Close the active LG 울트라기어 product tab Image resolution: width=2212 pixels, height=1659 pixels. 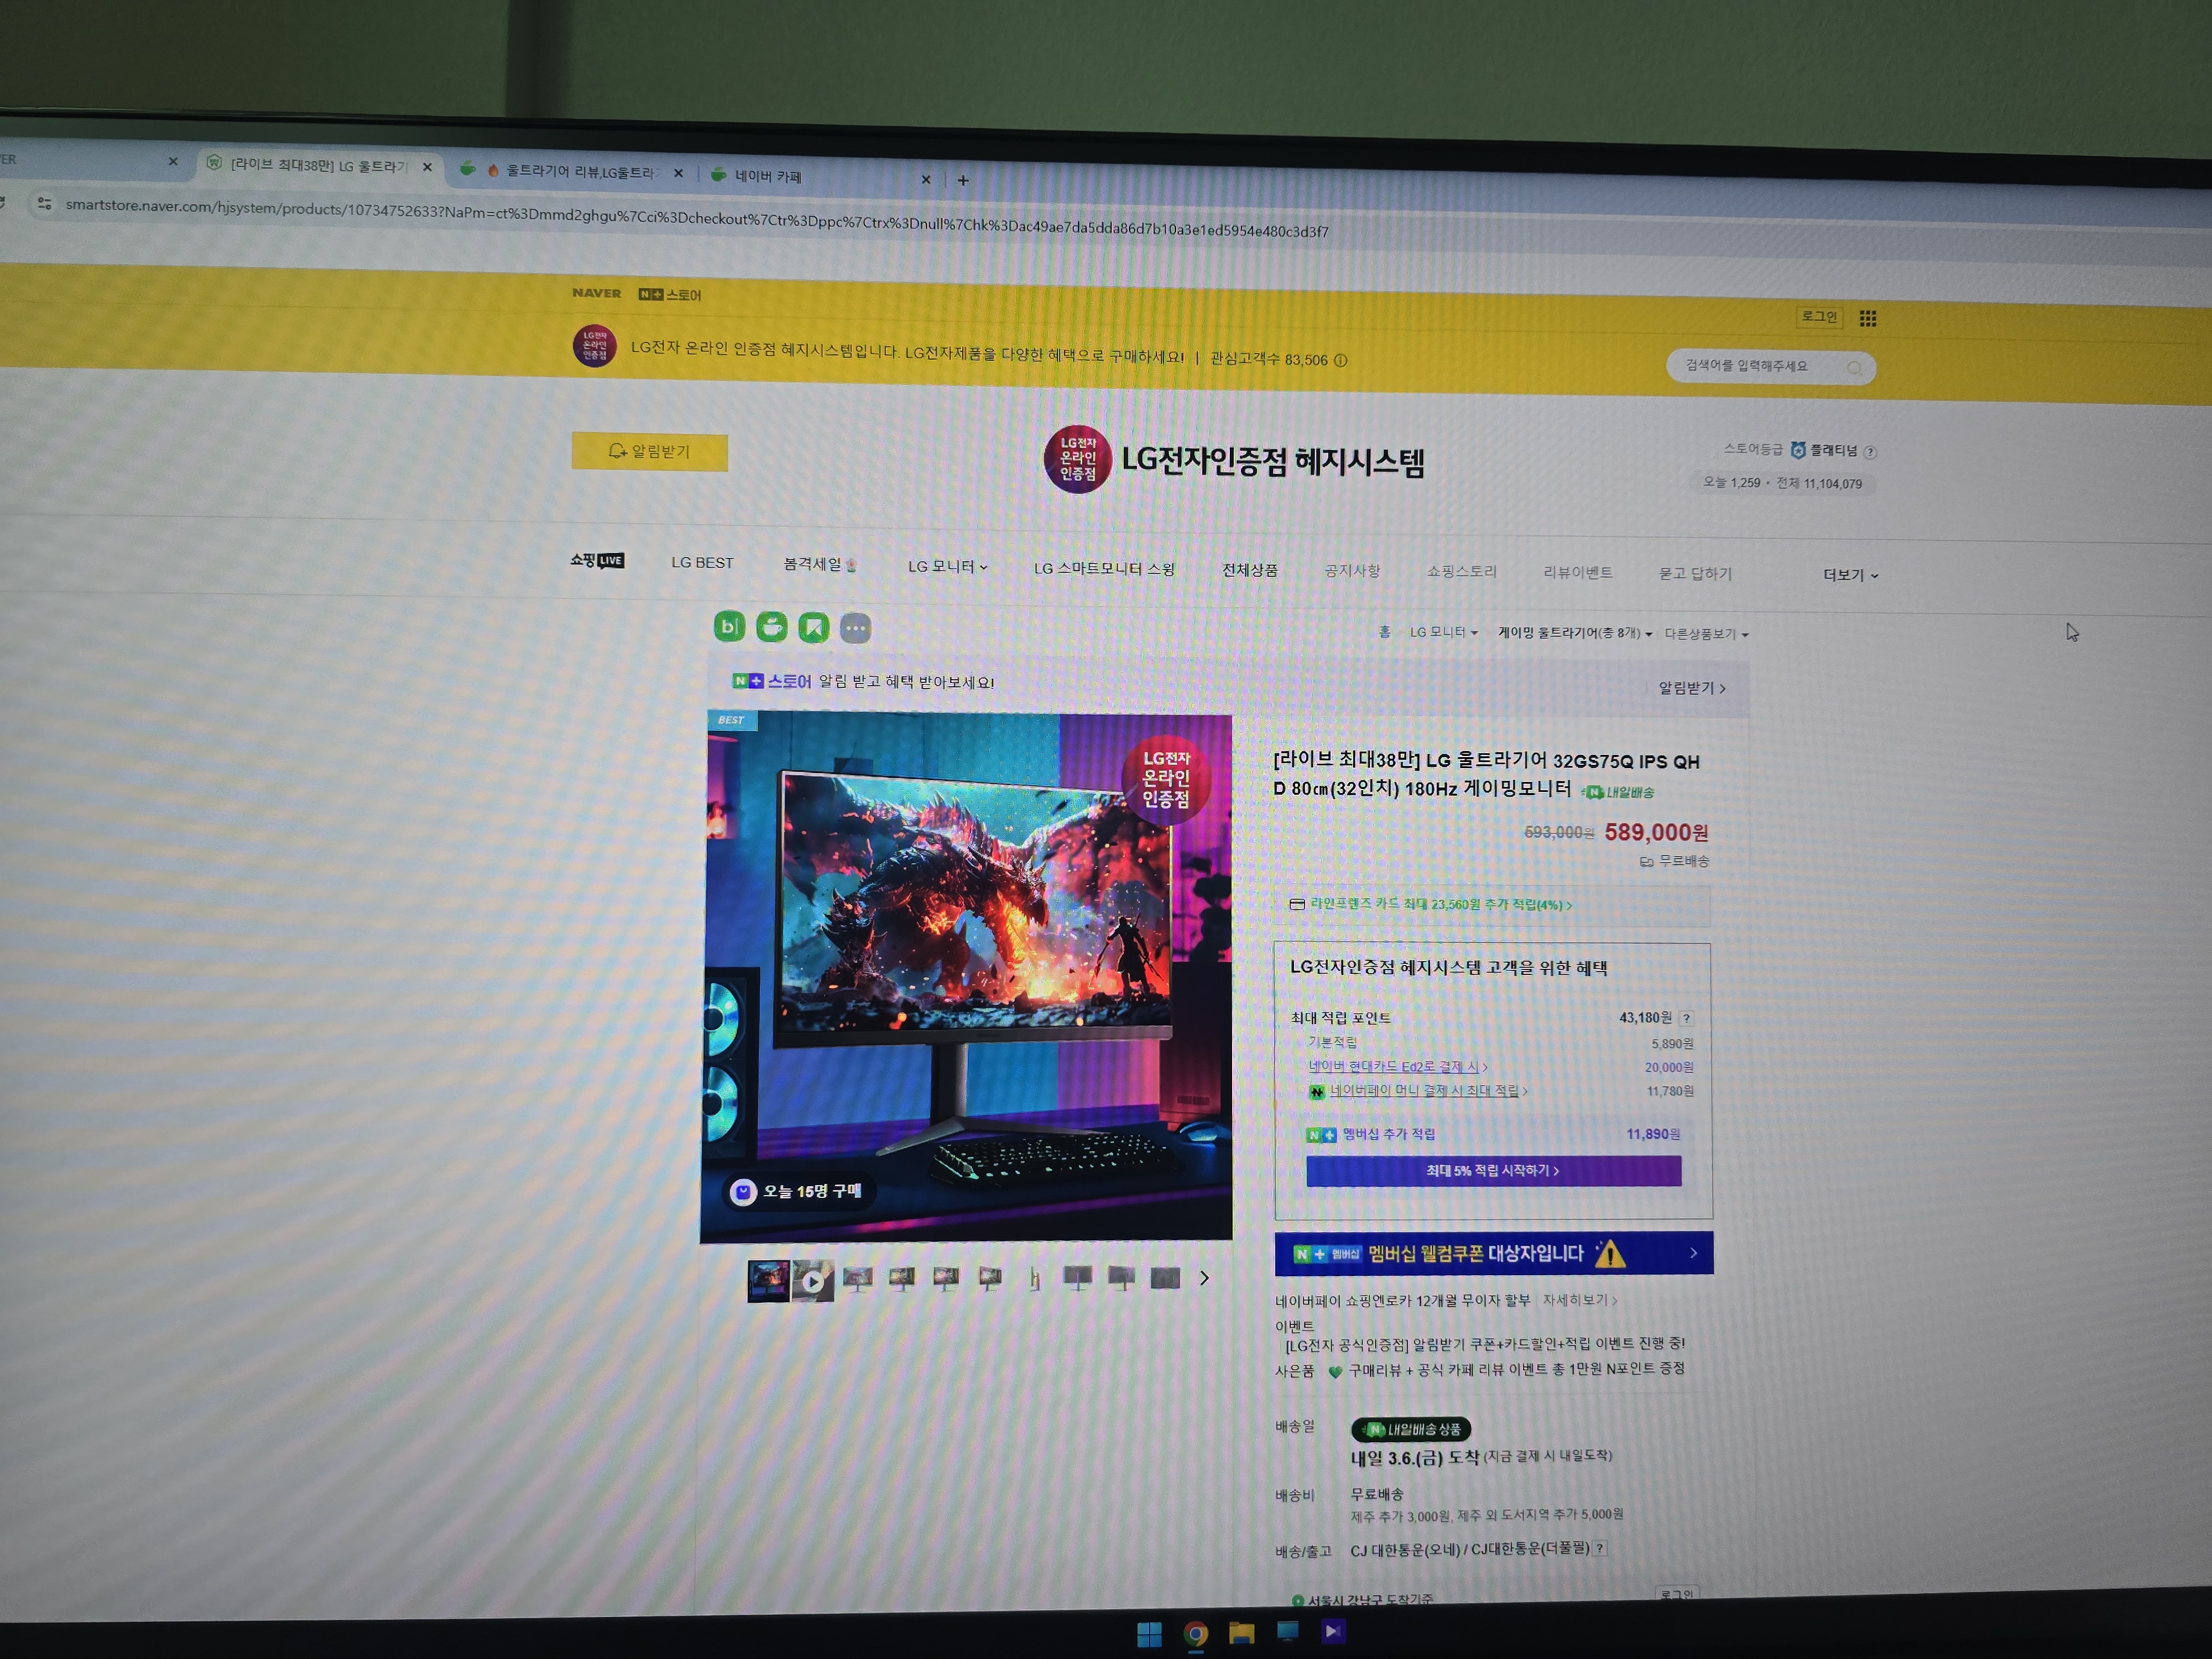428,167
